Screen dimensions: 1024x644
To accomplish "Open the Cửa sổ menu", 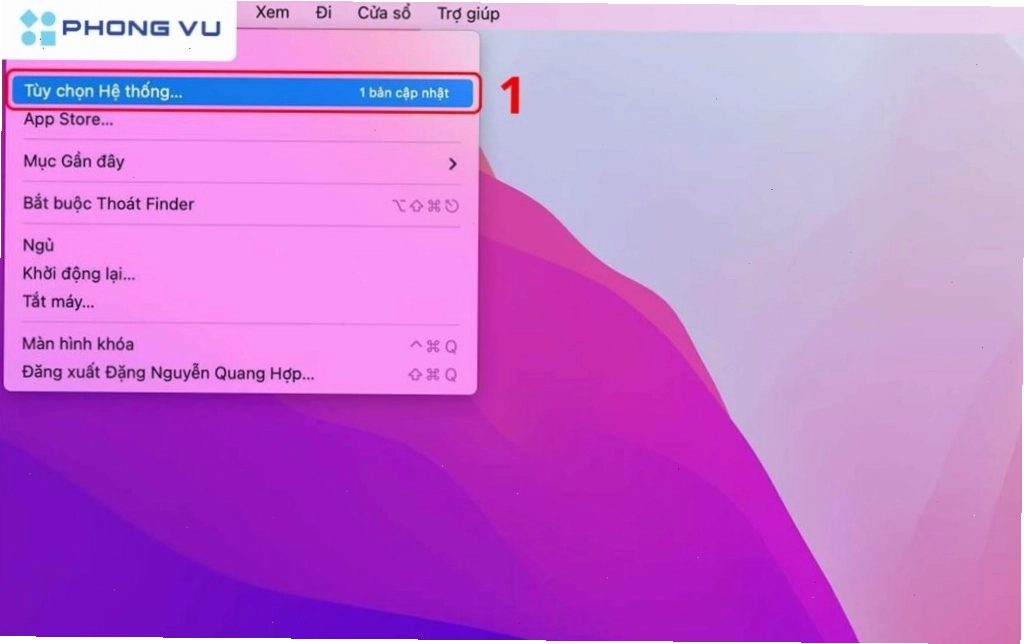I will [x=384, y=13].
